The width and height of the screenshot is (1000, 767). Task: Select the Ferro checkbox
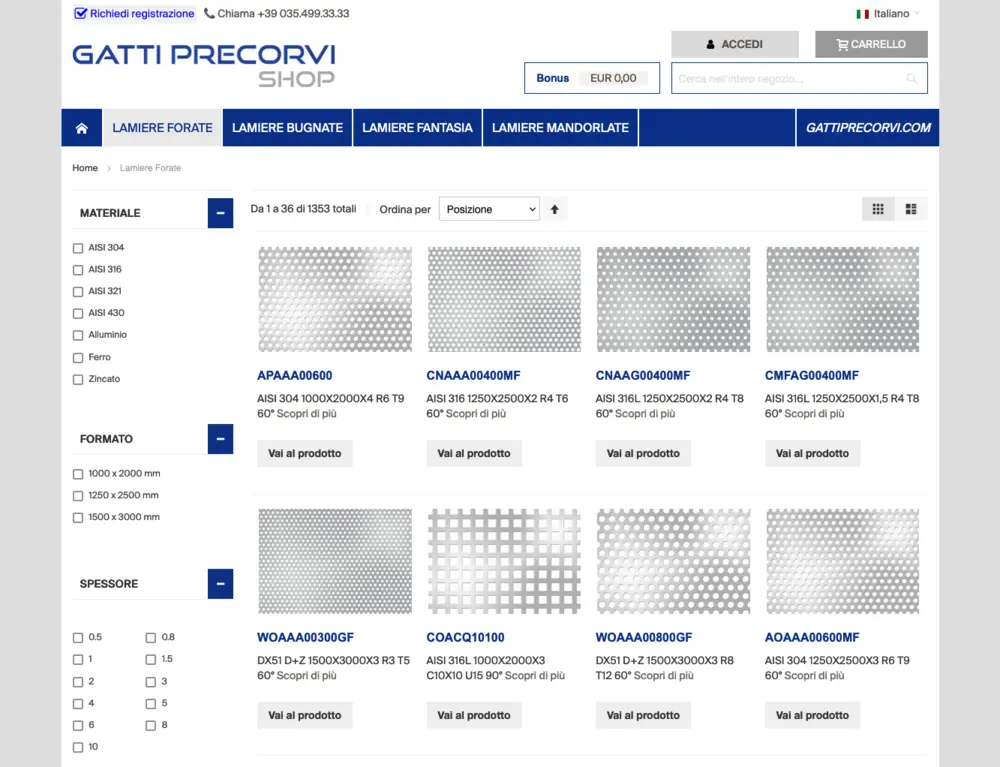(x=78, y=358)
